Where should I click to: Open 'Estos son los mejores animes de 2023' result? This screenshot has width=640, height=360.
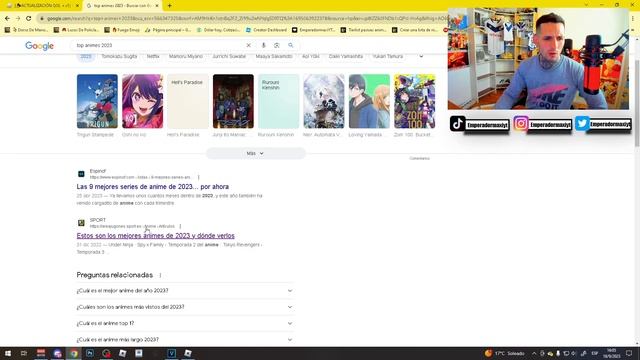pos(156,236)
